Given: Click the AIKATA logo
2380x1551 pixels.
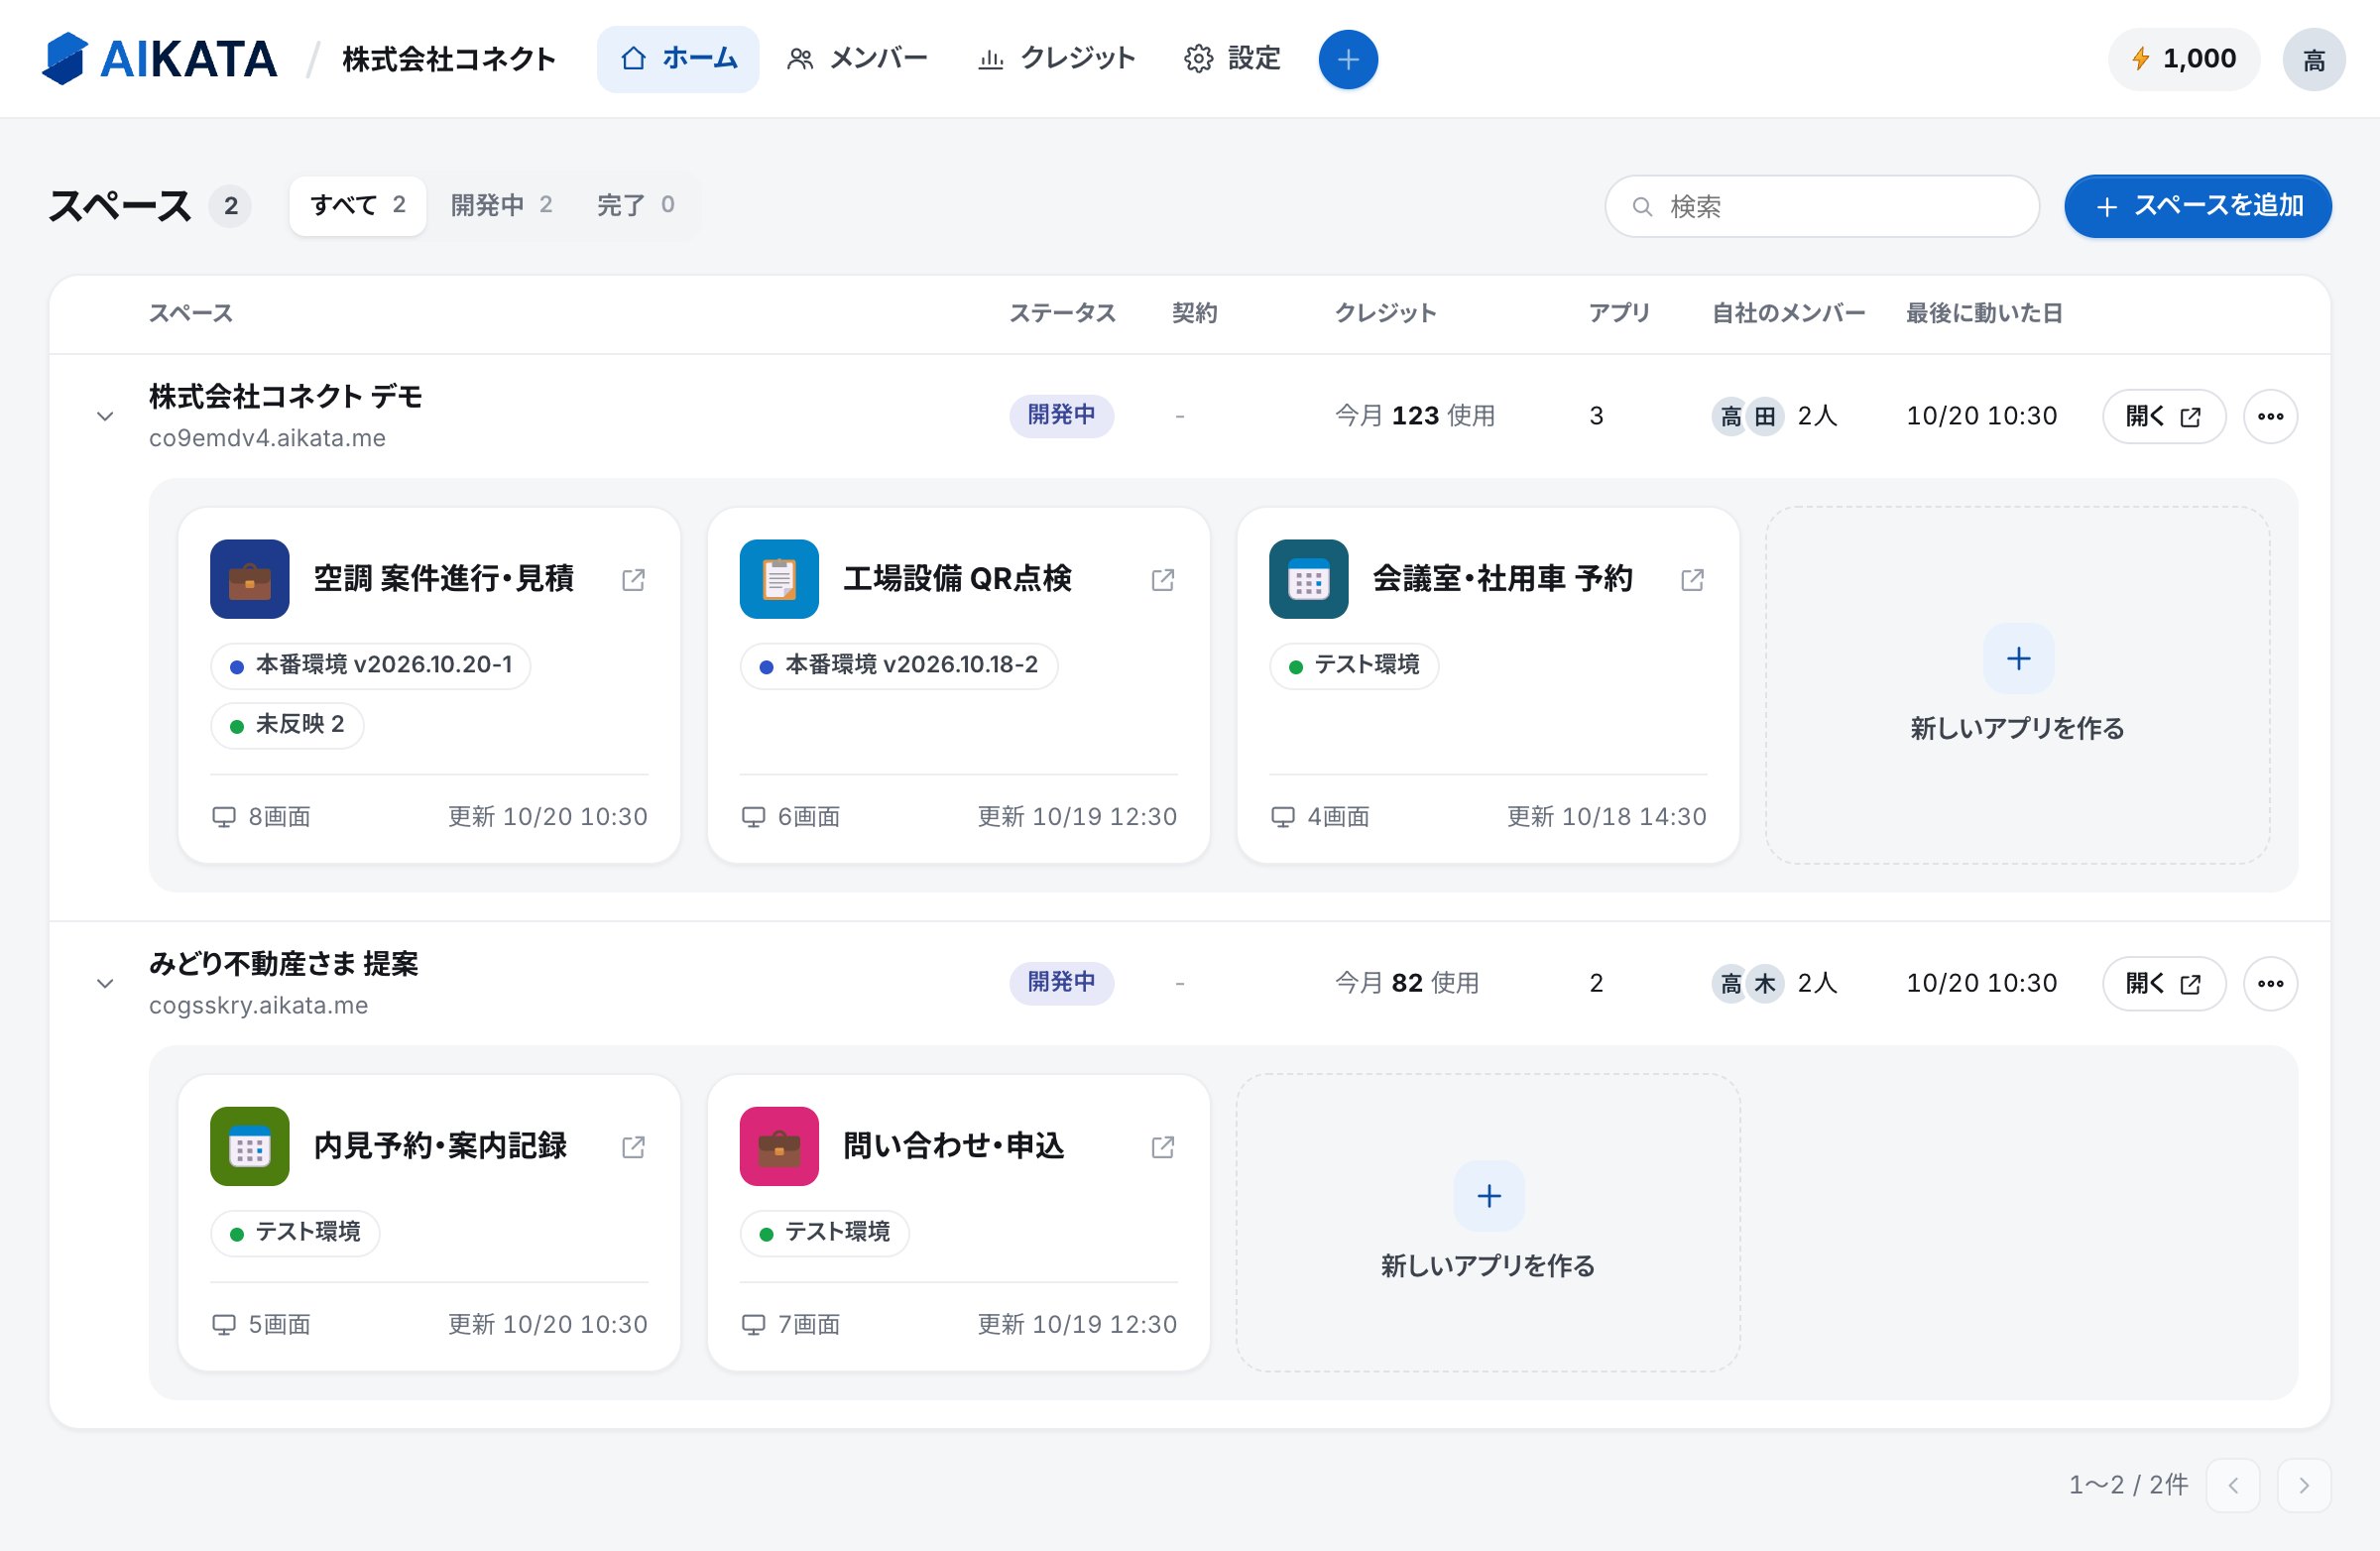Looking at the screenshot, I should [x=159, y=59].
